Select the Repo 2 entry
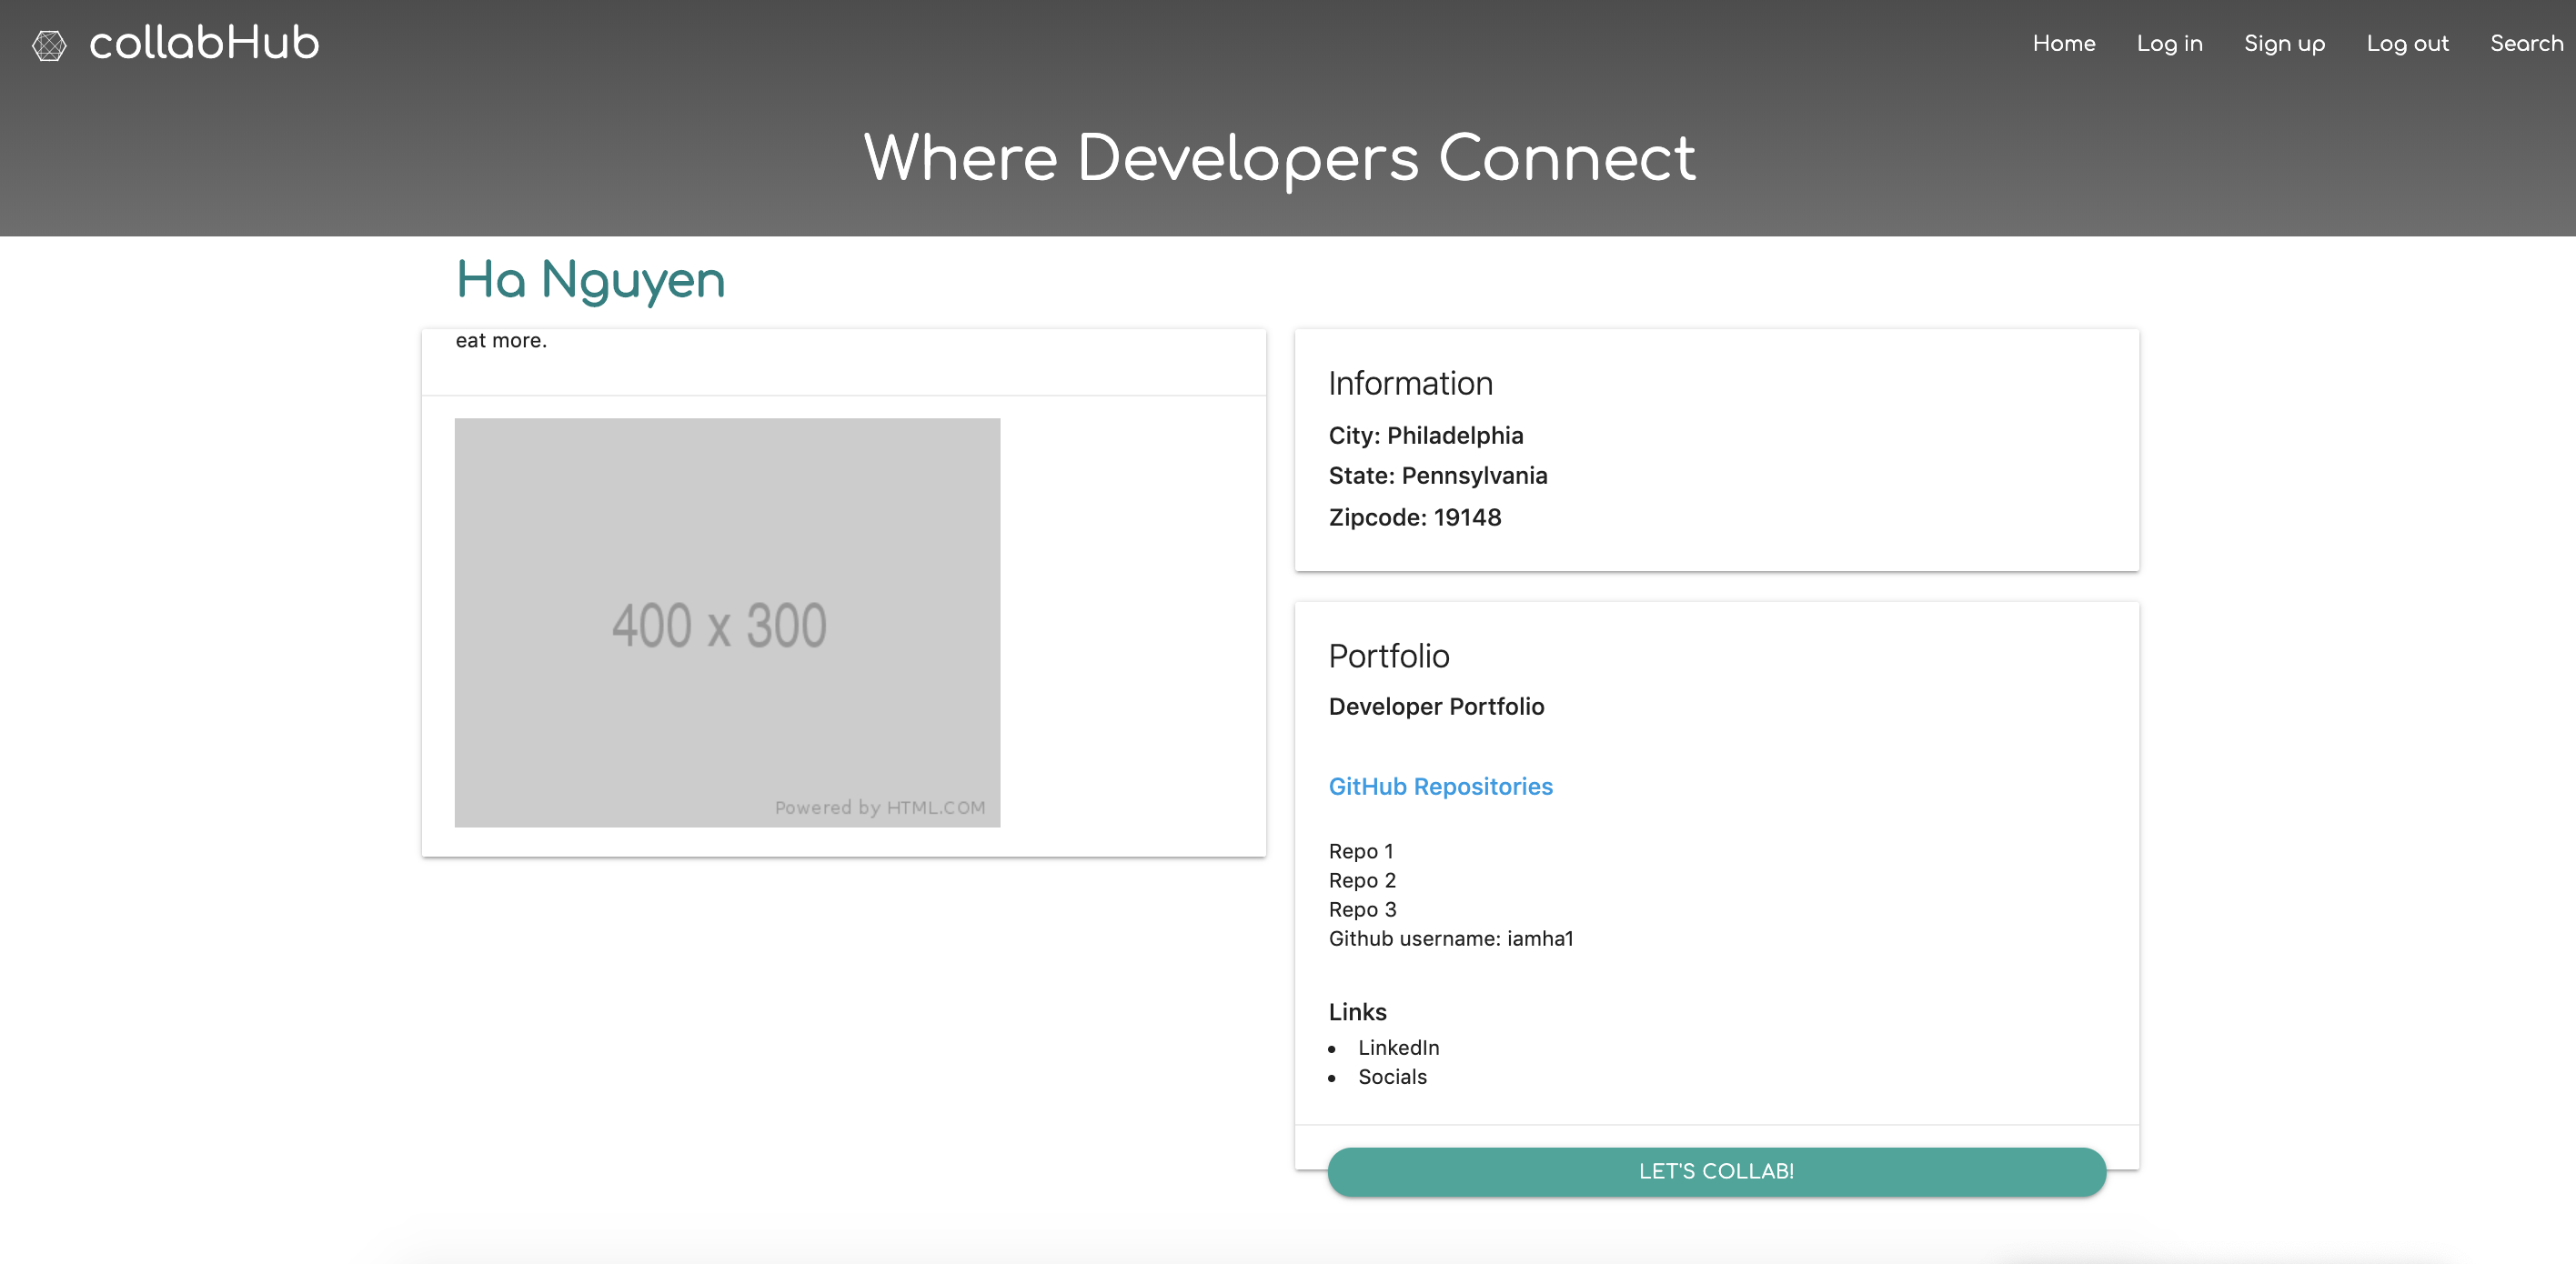The width and height of the screenshot is (2576, 1264). 1361,880
